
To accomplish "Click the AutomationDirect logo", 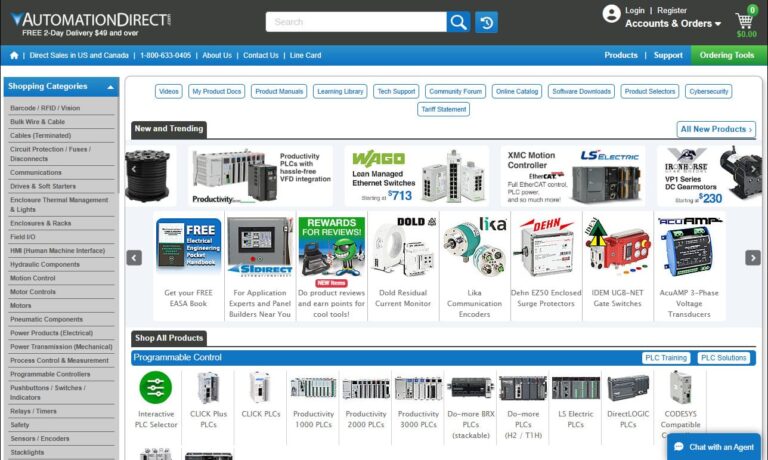I will [91, 20].
